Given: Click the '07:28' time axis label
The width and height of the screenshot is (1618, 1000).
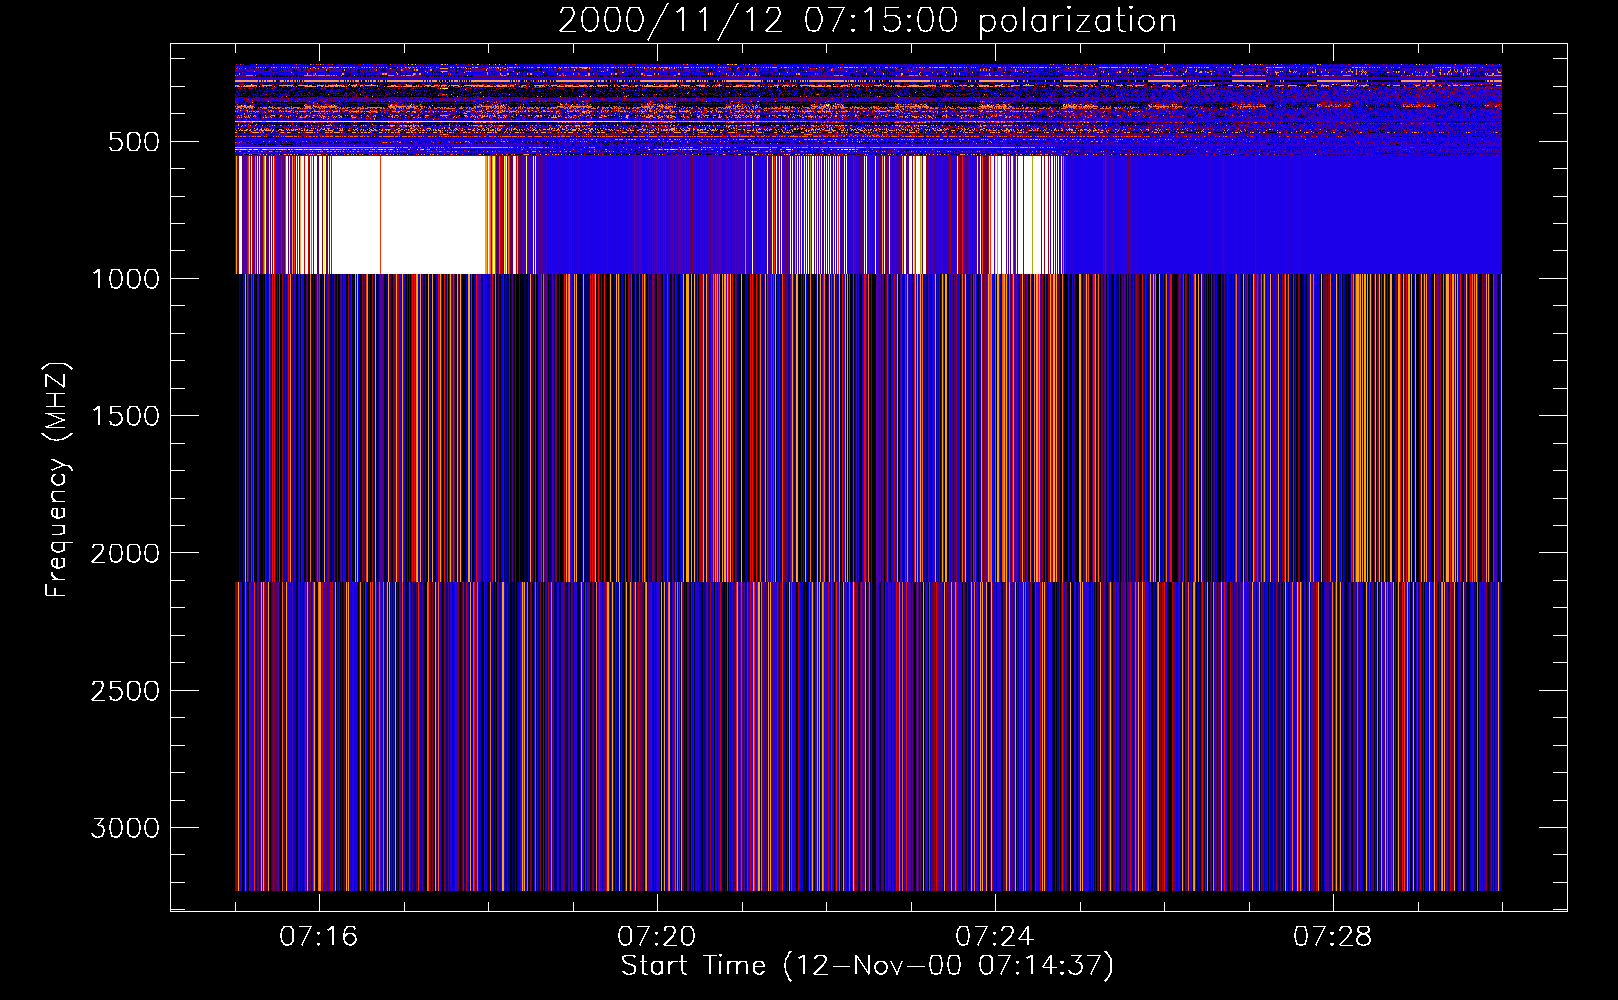Looking at the screenshot, I should point(1332,937).
